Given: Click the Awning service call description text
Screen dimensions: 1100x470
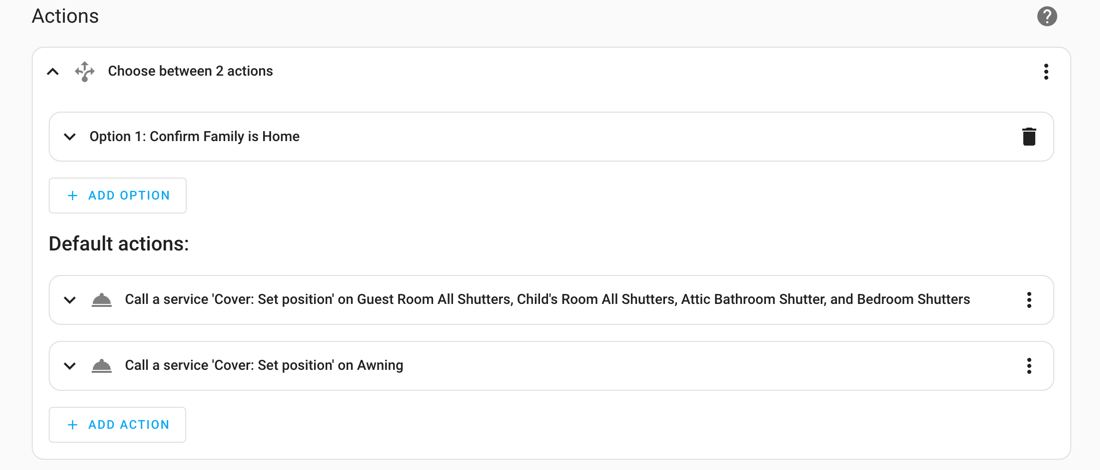Looking at the screenshot, I should coord(264,365).
